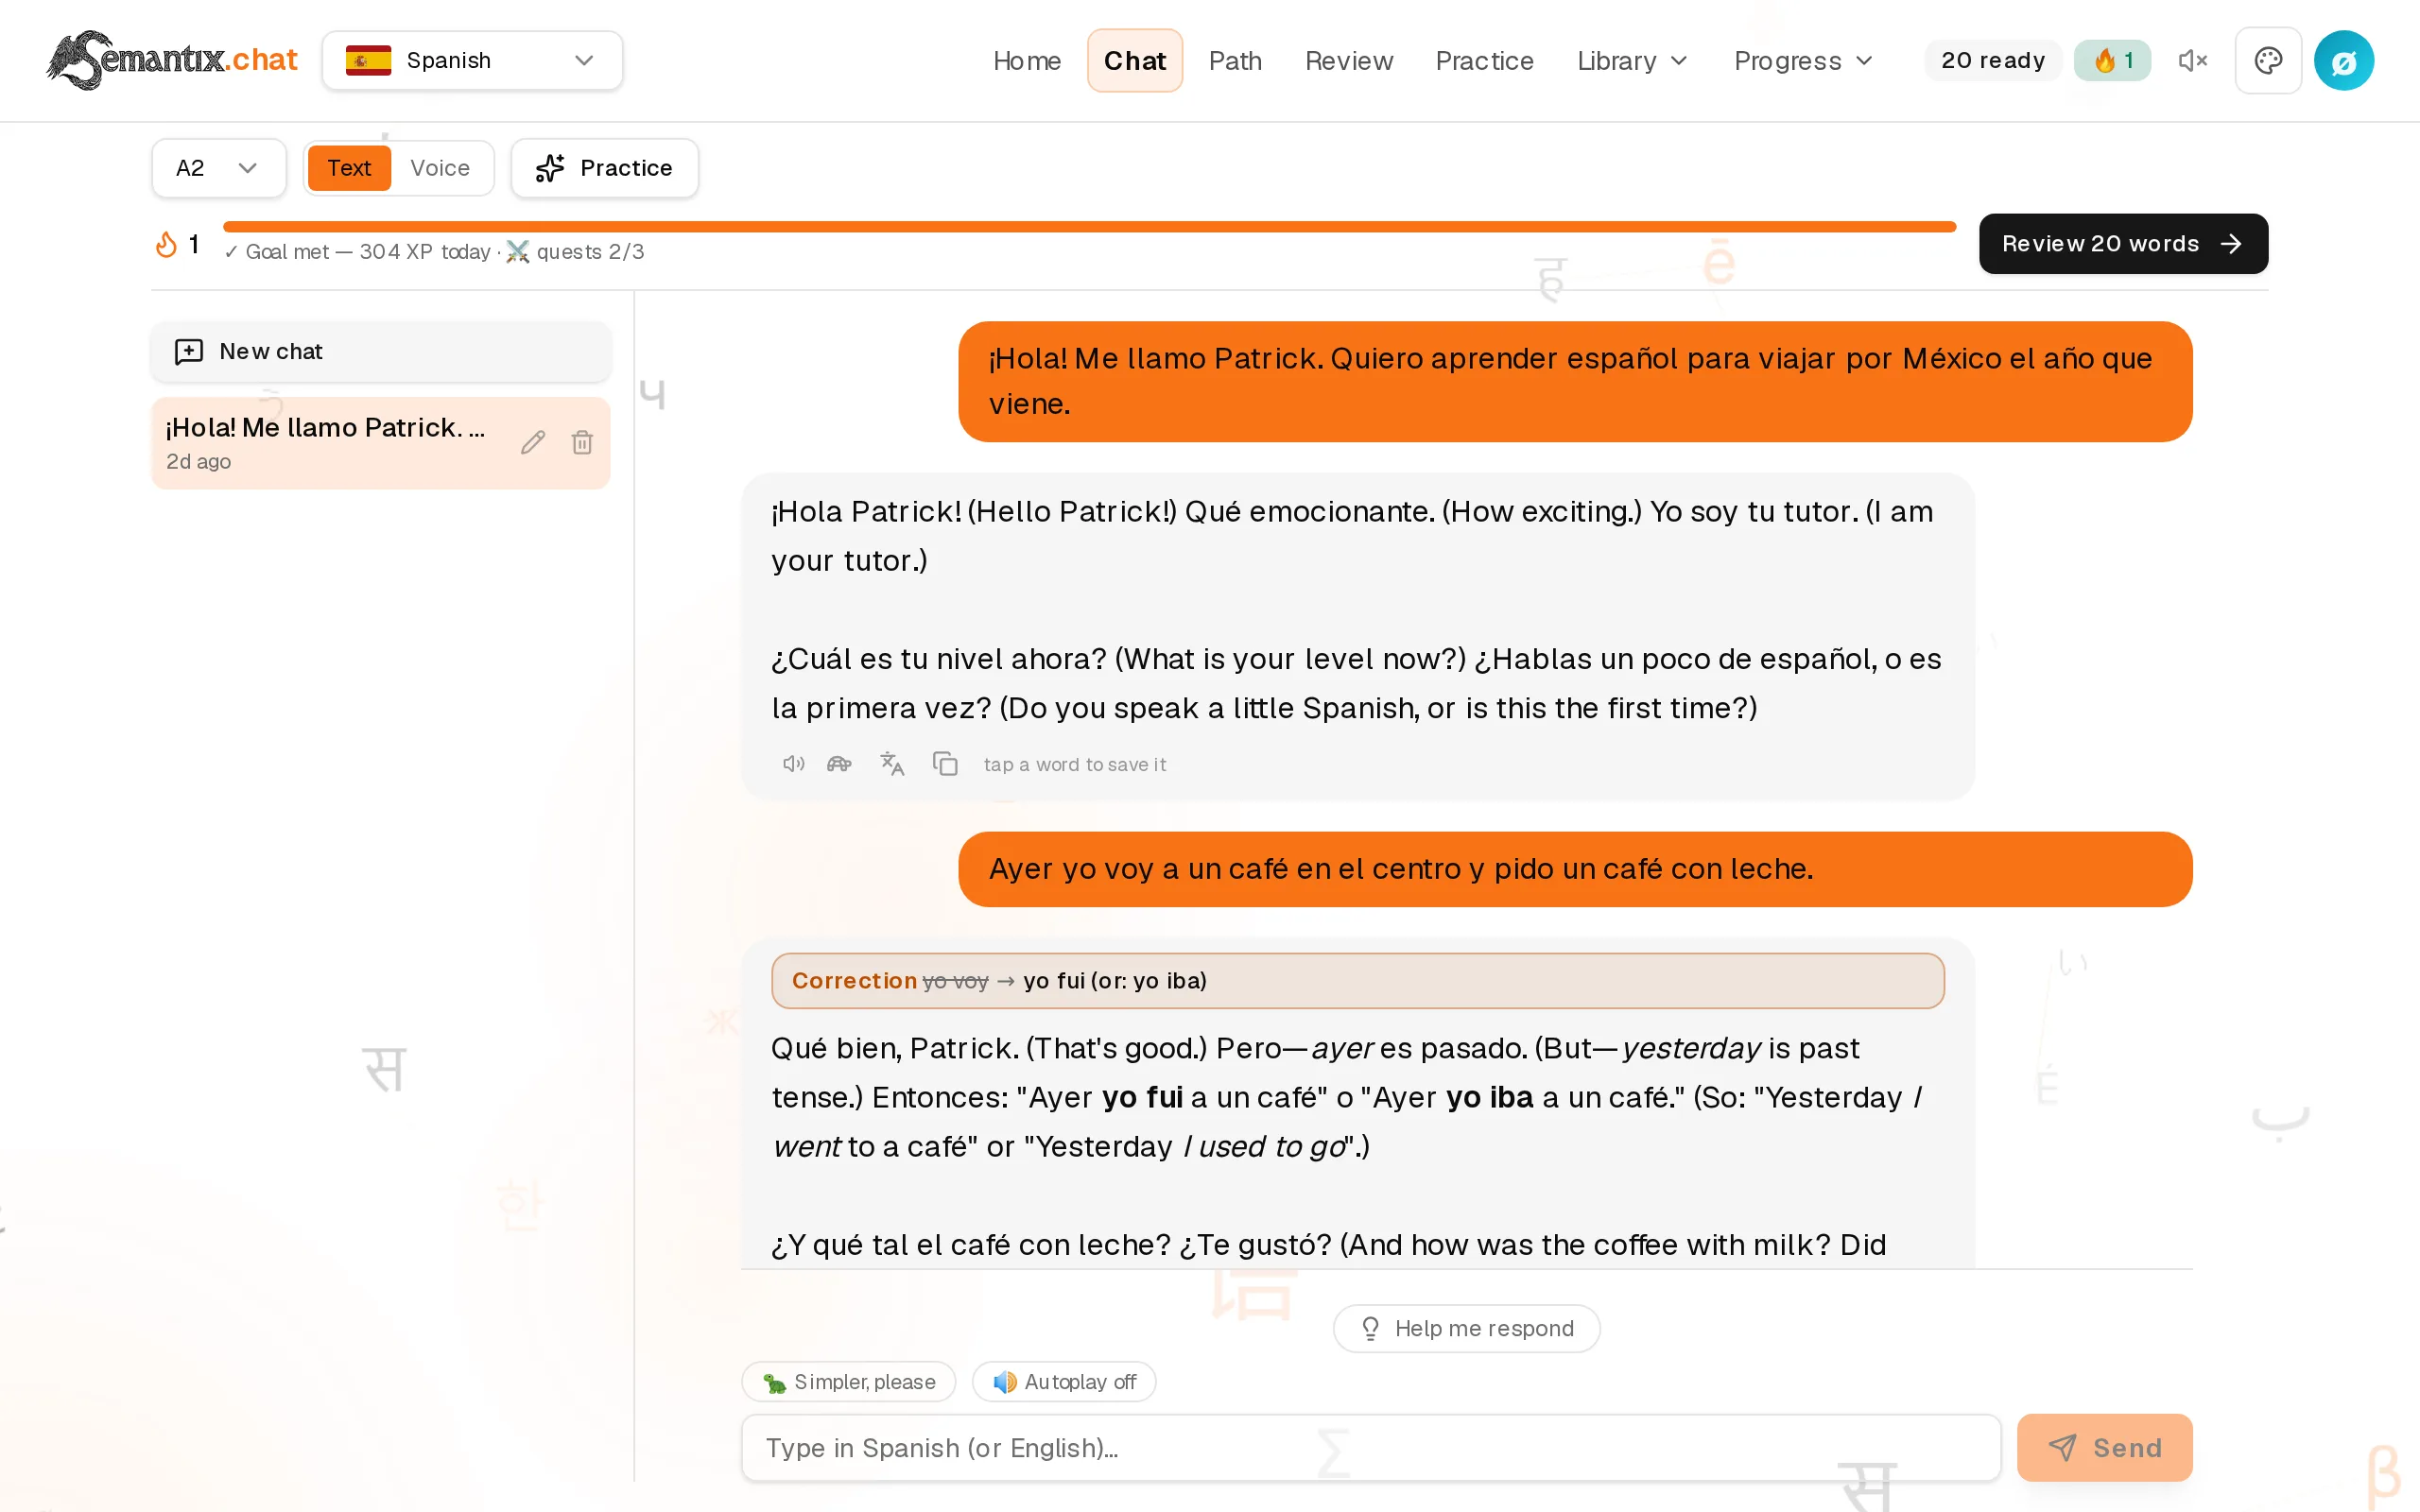Click the streak flame badge in header

pos(2112,60)
